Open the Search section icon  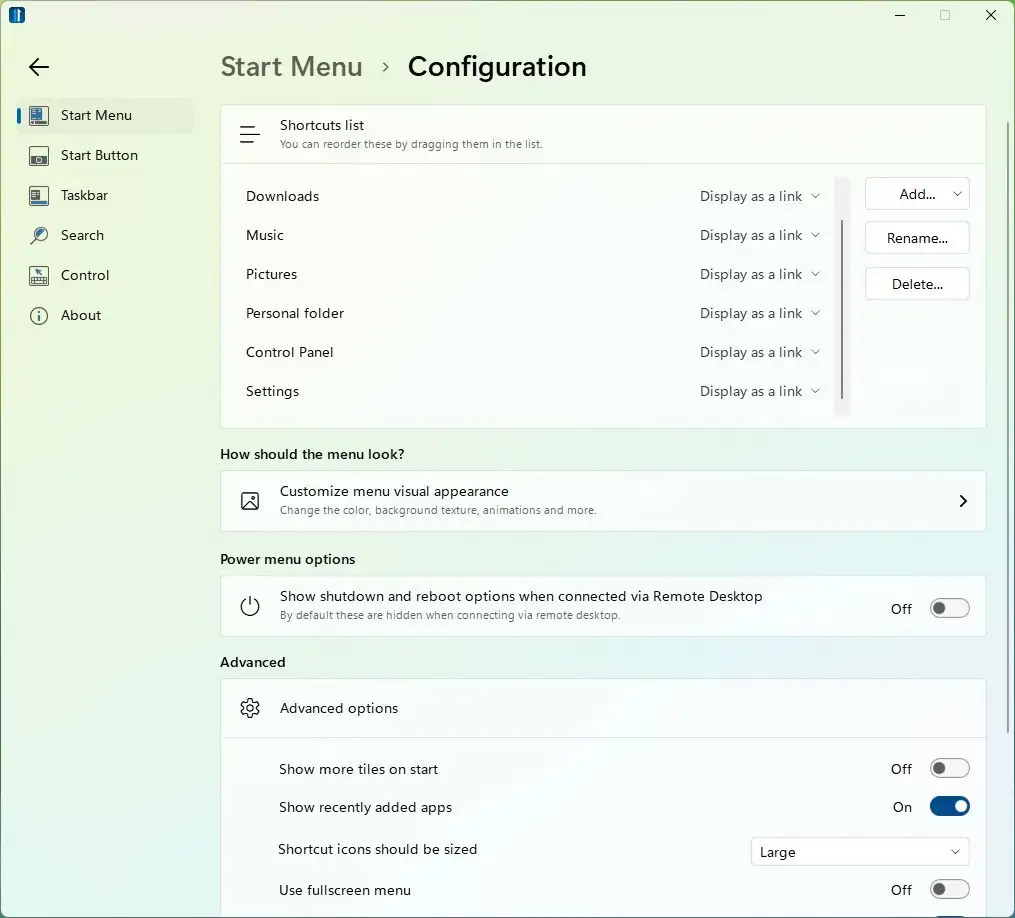[38, 235]
